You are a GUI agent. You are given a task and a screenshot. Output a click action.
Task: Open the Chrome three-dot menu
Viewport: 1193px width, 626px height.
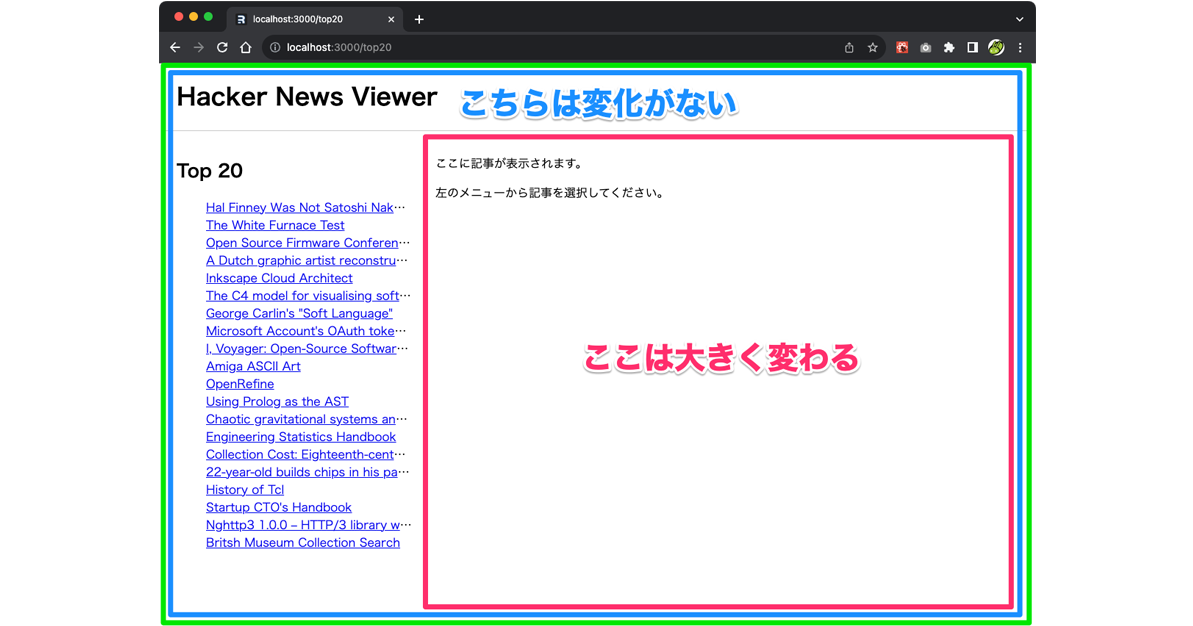pos(1020,46)
